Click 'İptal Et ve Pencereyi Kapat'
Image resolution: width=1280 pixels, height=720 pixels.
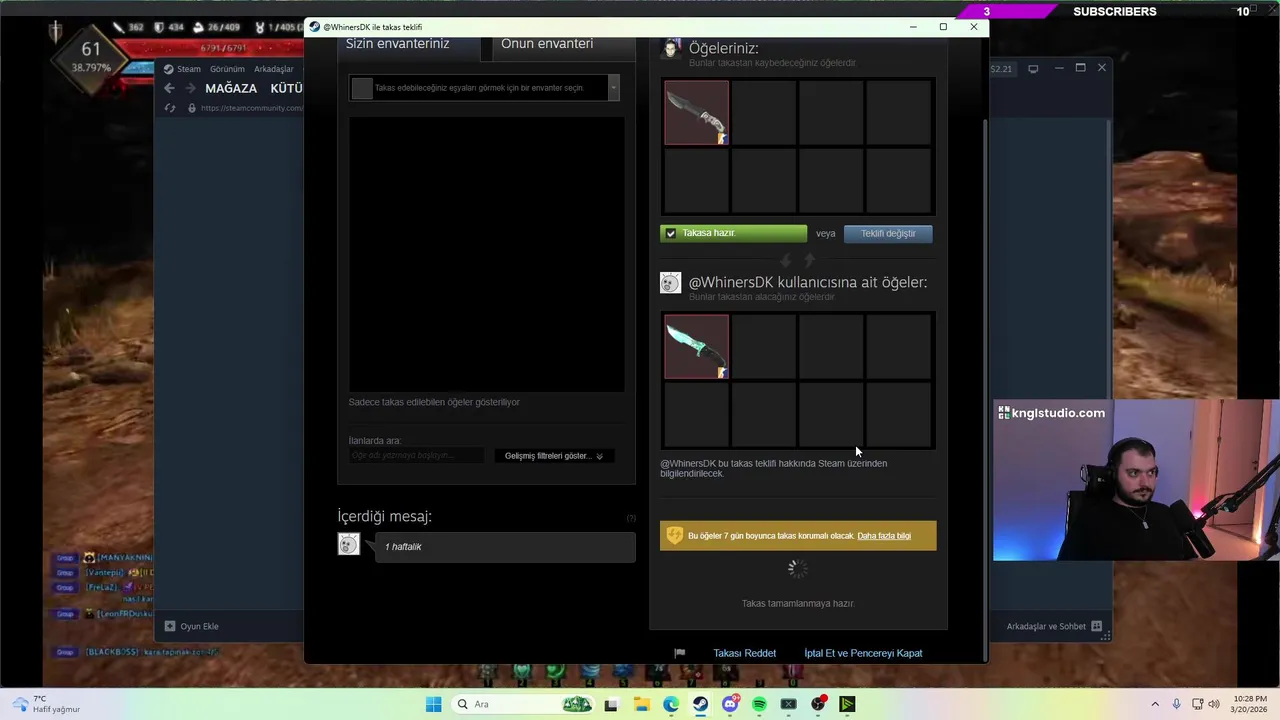tap(863, 653)
